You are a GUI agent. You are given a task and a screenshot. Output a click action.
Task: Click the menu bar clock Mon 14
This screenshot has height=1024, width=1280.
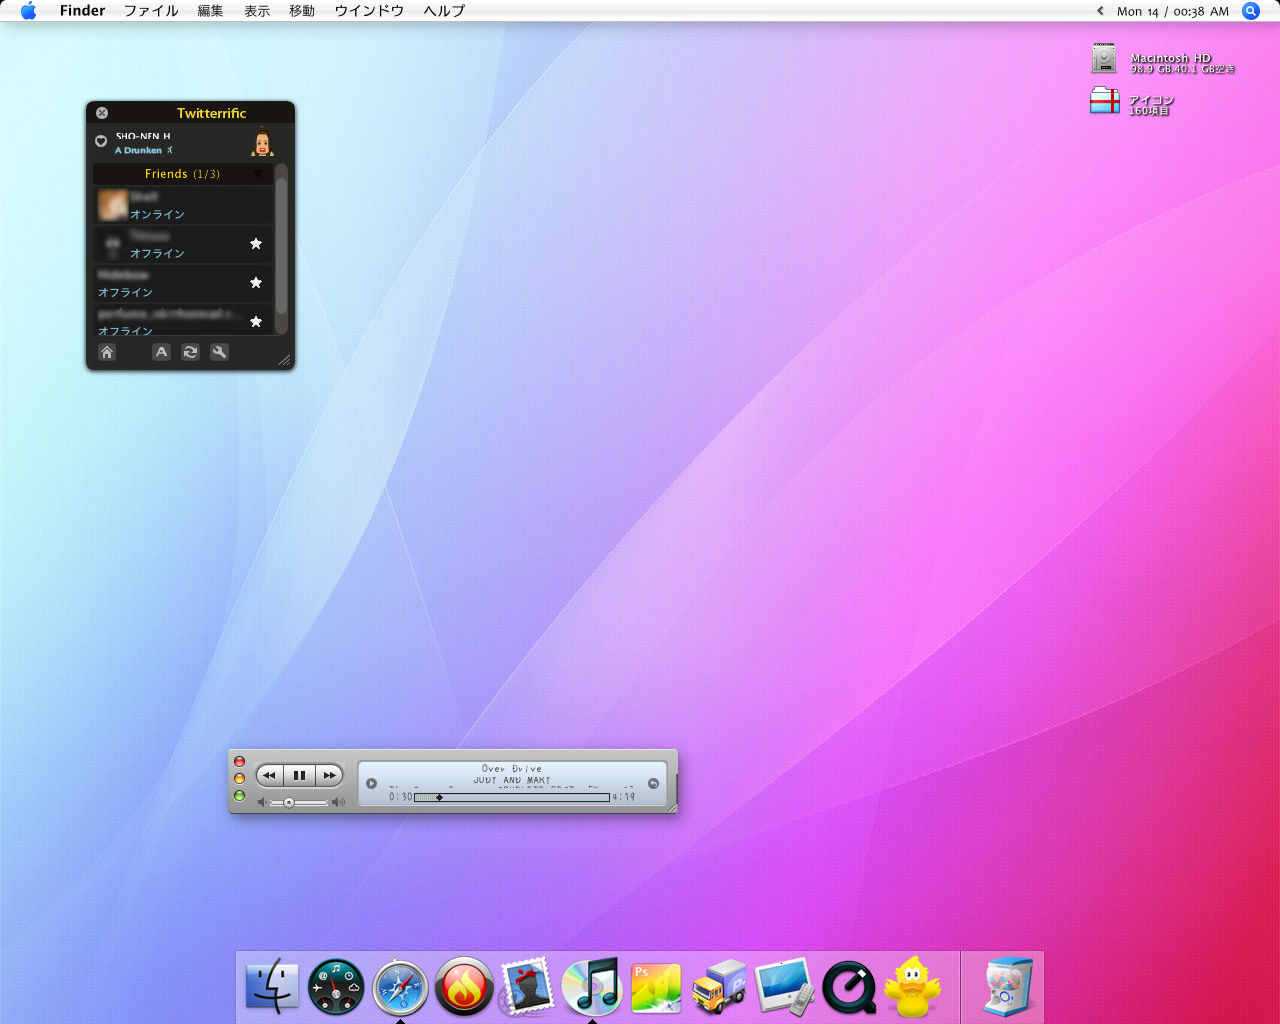coord(1173,12)
